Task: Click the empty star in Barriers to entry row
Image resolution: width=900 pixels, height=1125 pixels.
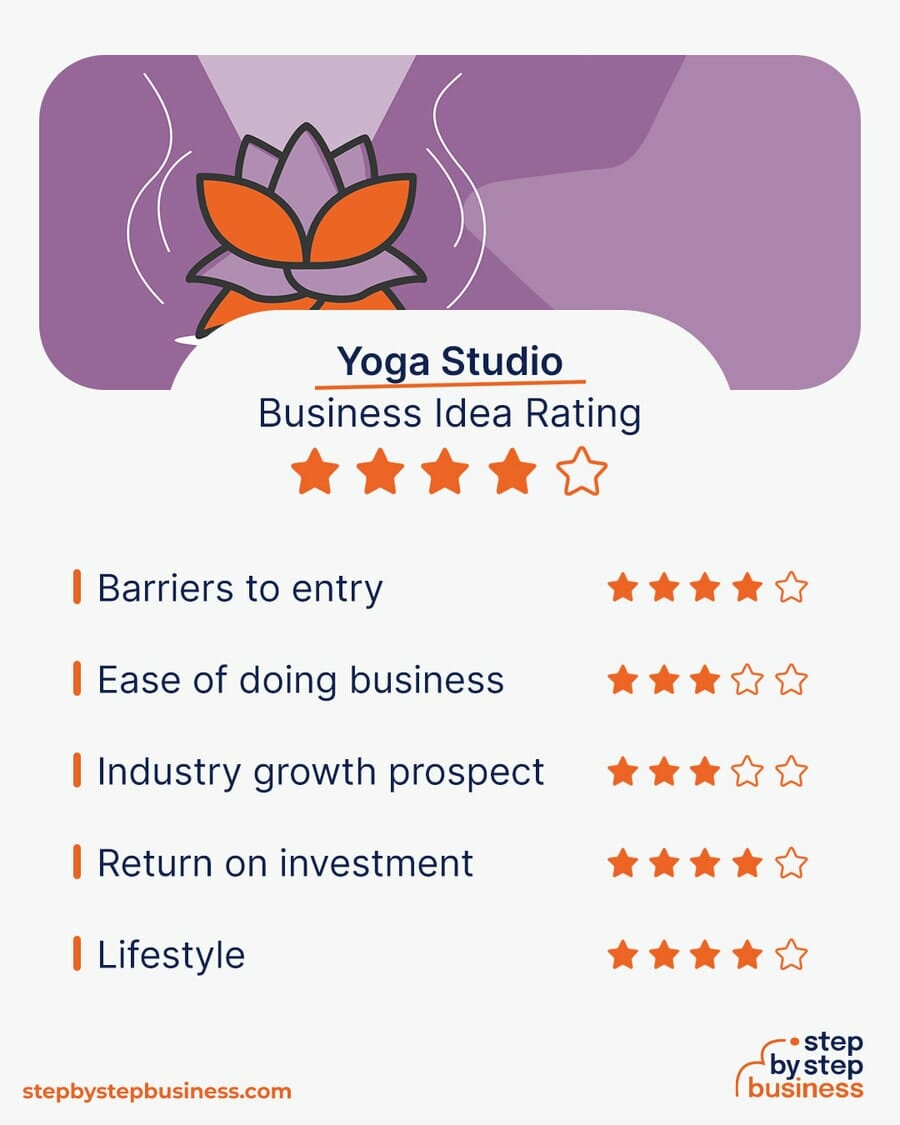Action: pyautogui.click(x=791, y=587)
